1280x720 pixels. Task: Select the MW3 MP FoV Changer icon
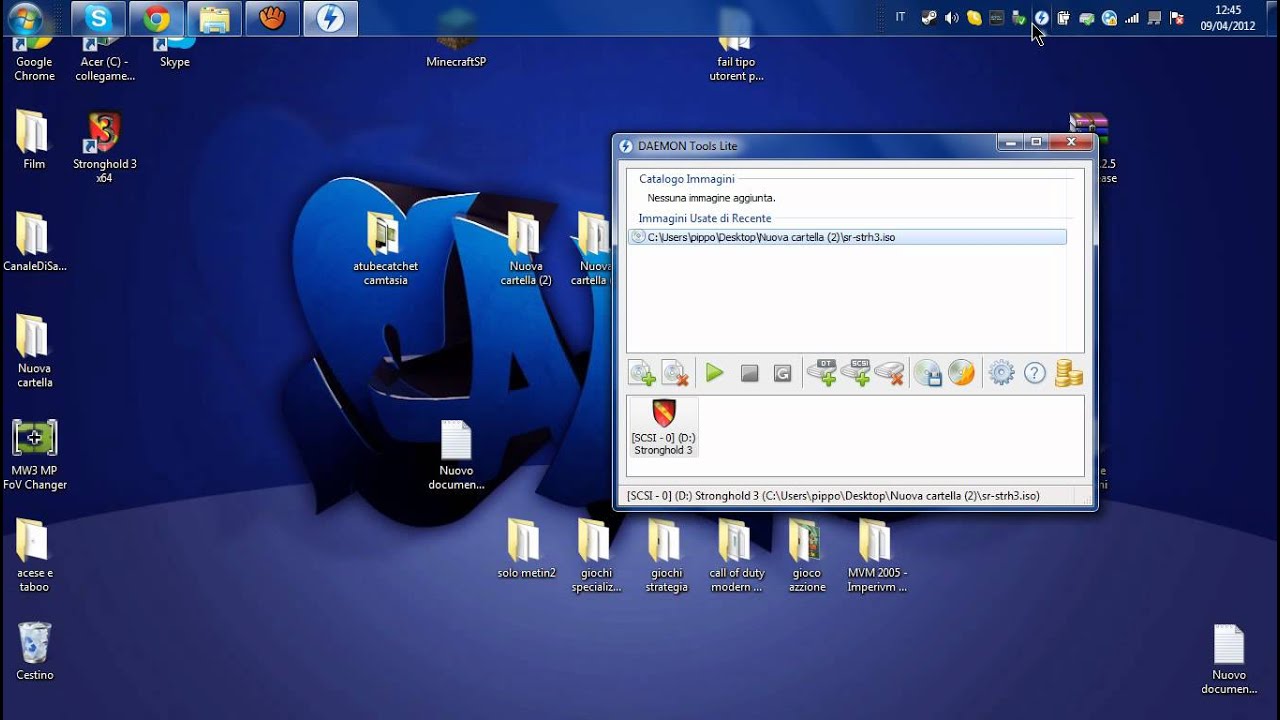point(34,455)
